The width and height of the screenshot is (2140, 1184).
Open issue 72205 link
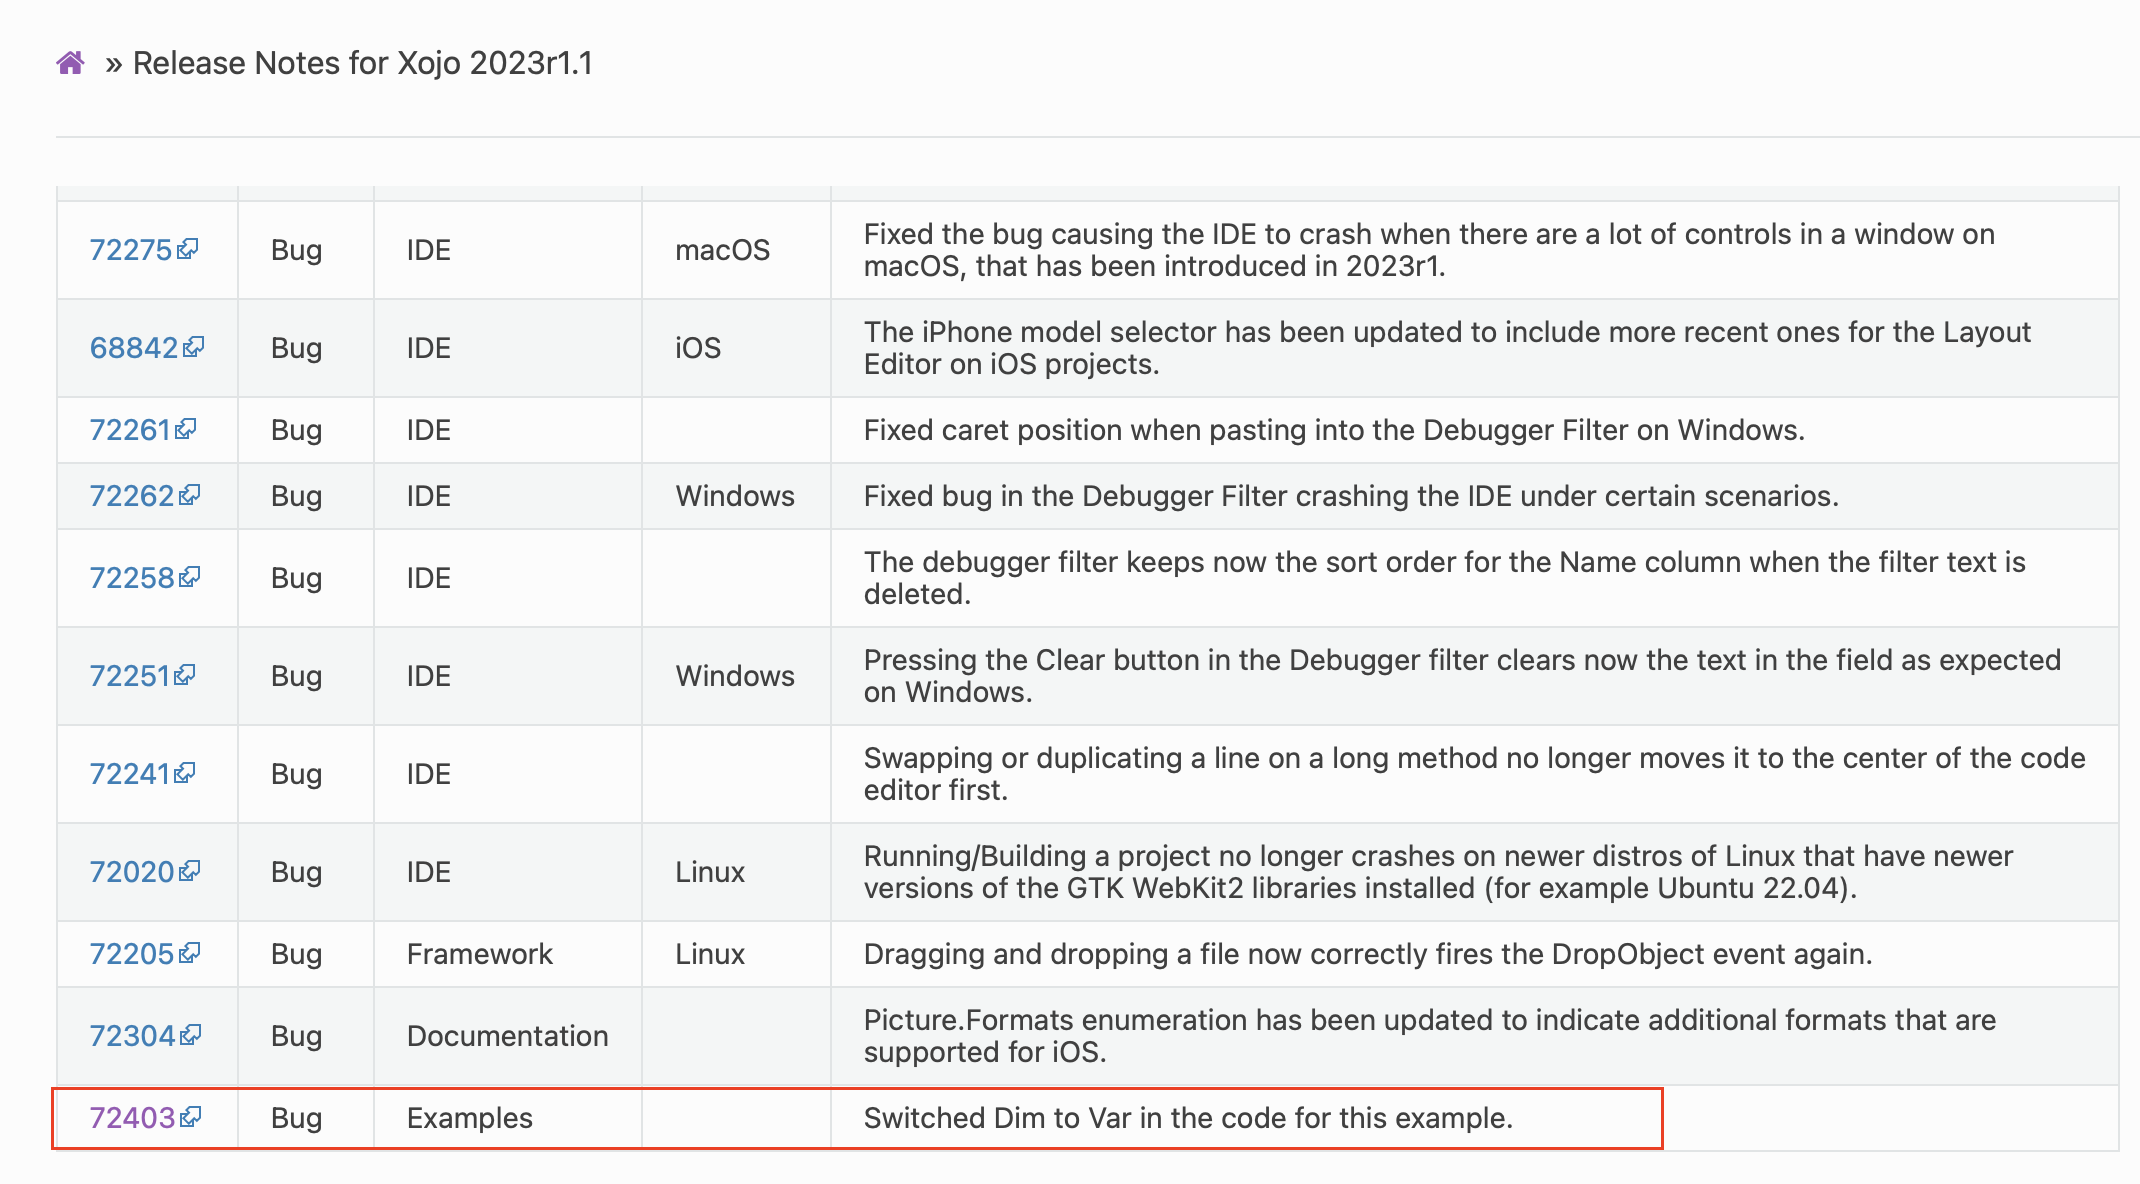pyautogui.click(x=132, y=954)
